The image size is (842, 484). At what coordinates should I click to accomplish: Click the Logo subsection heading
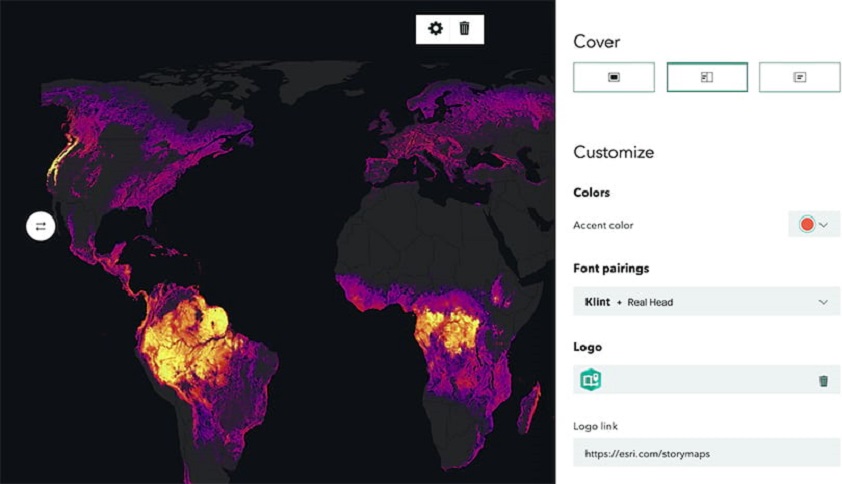587,347
